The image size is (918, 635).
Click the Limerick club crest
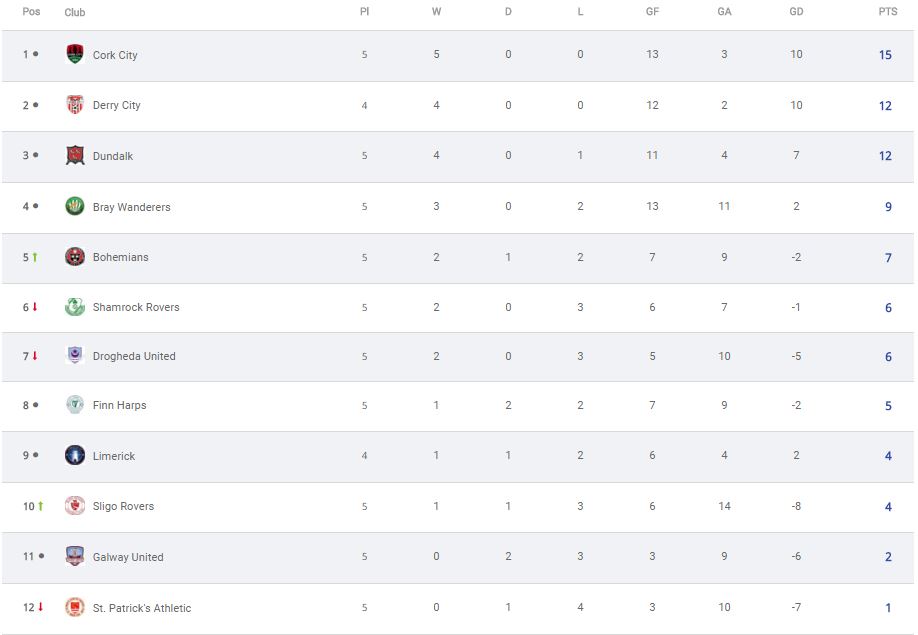coord(75,455)
